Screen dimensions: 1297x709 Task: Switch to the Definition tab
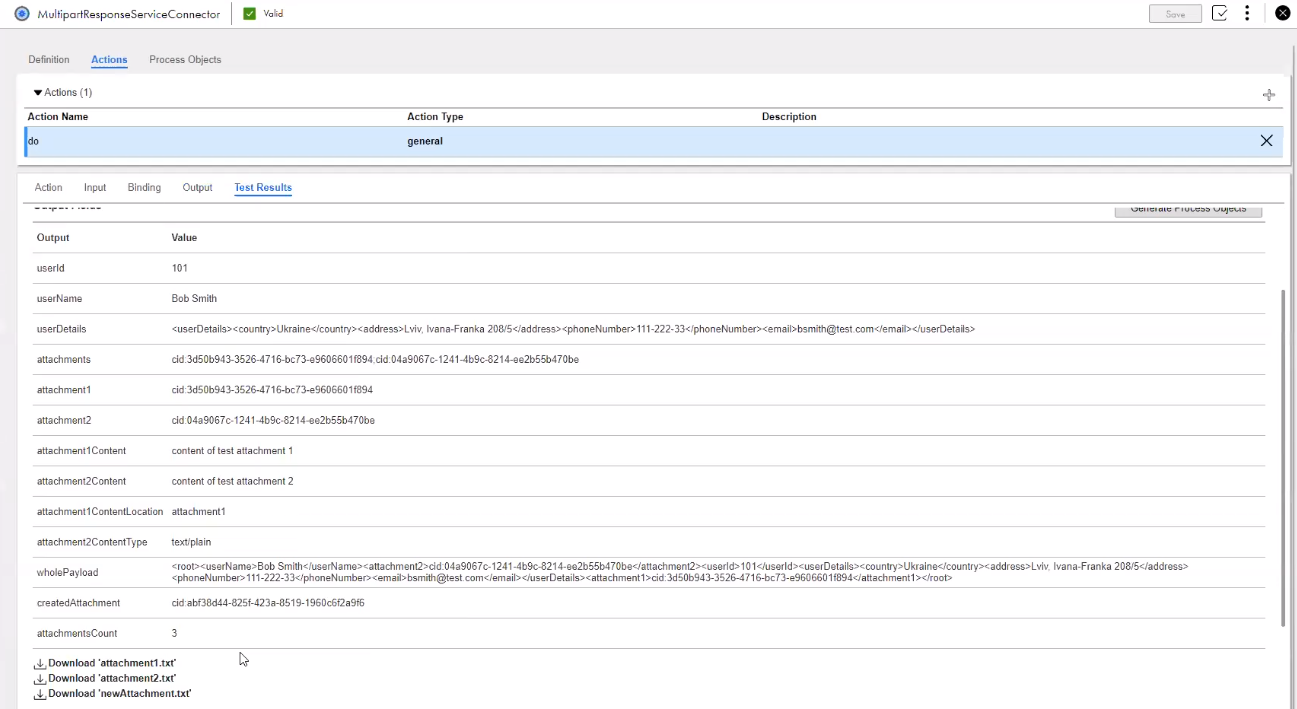[49, 60]
